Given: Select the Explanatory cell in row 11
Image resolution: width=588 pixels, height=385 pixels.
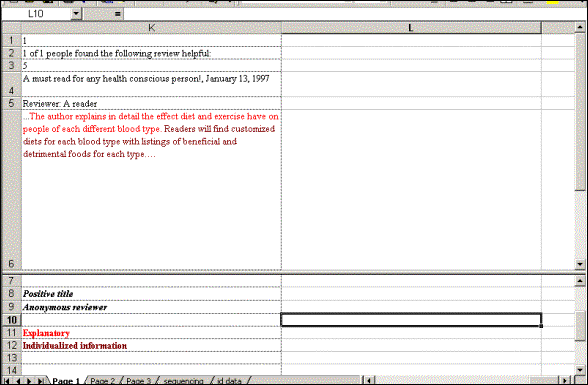Looking at the screenshot, I should coord(152,333).
